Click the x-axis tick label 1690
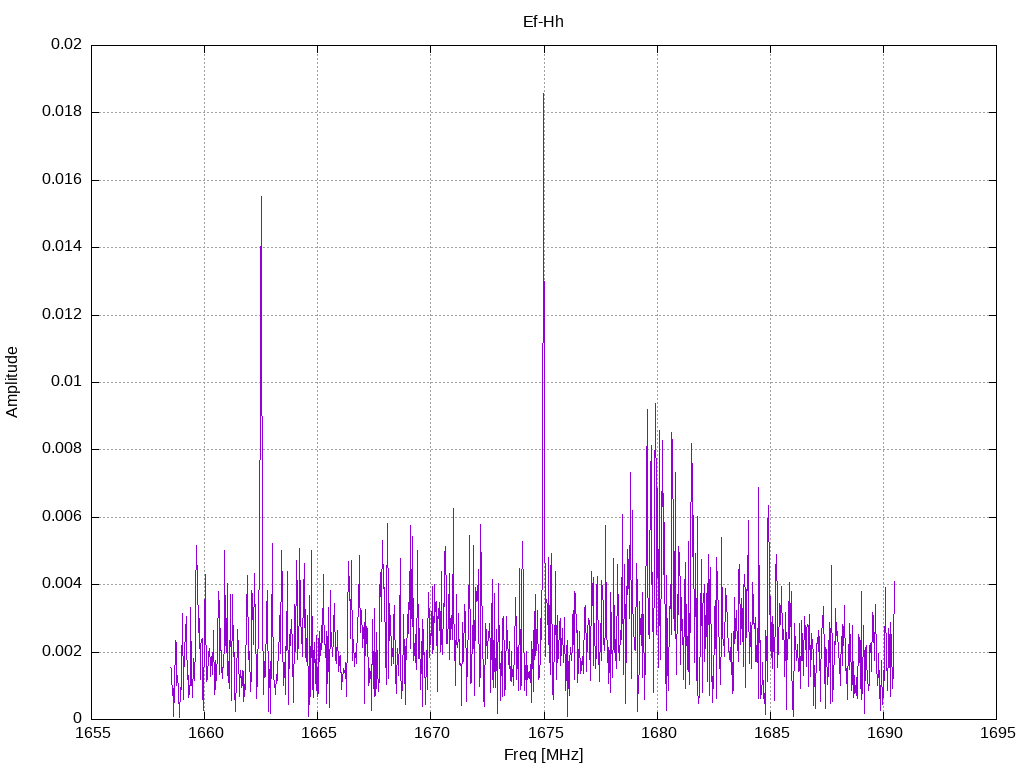 [x=884, y=733]
